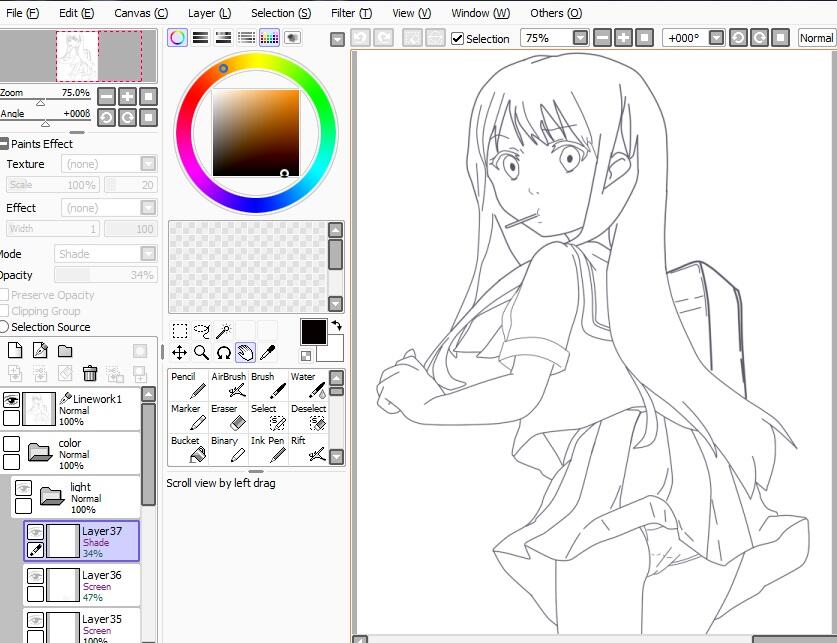Viewport: 837px width, 643px height.
Task: Select the Brush tool
Action: click(268, 385)
